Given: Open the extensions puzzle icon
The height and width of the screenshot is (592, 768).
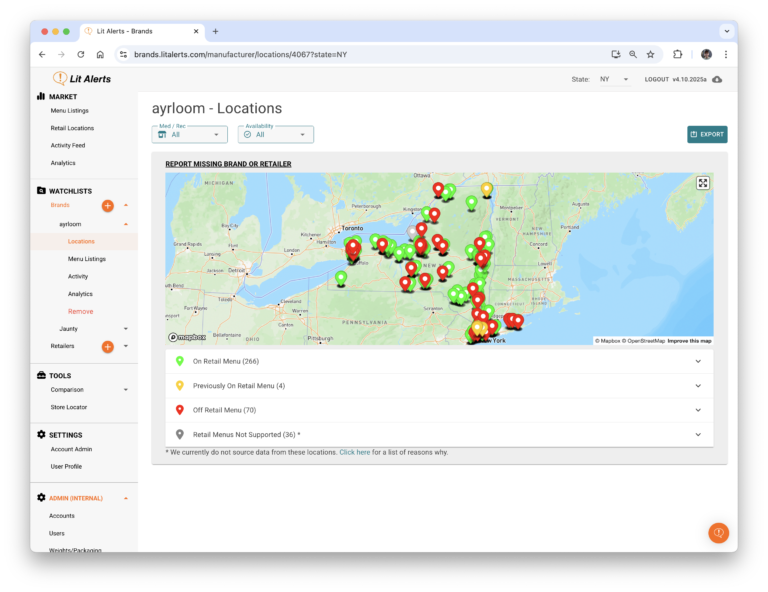Looking at the screenshot, I should click(x=677, y=54).
